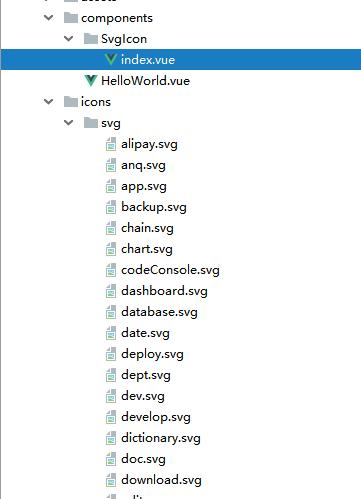361x499 pixels.
Task: Select the components folder name
Action: (x=117, y=18)
